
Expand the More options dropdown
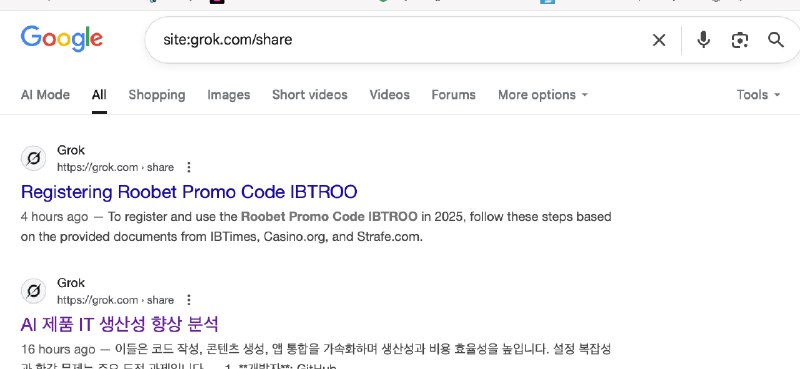point(542,95)
